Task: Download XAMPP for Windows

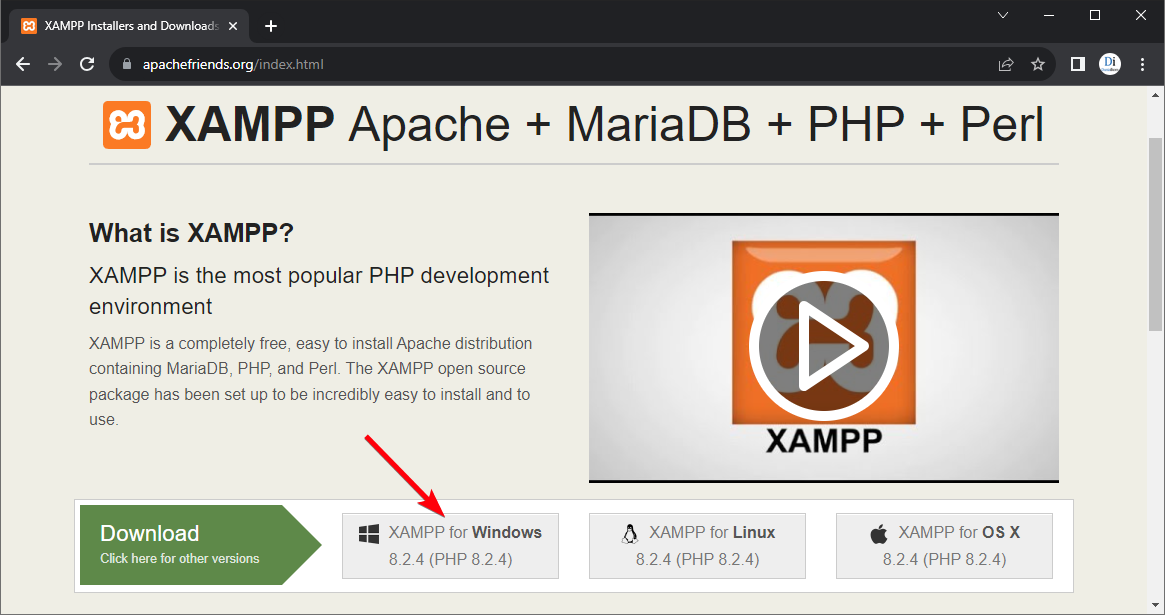Action: click(450, 546)
